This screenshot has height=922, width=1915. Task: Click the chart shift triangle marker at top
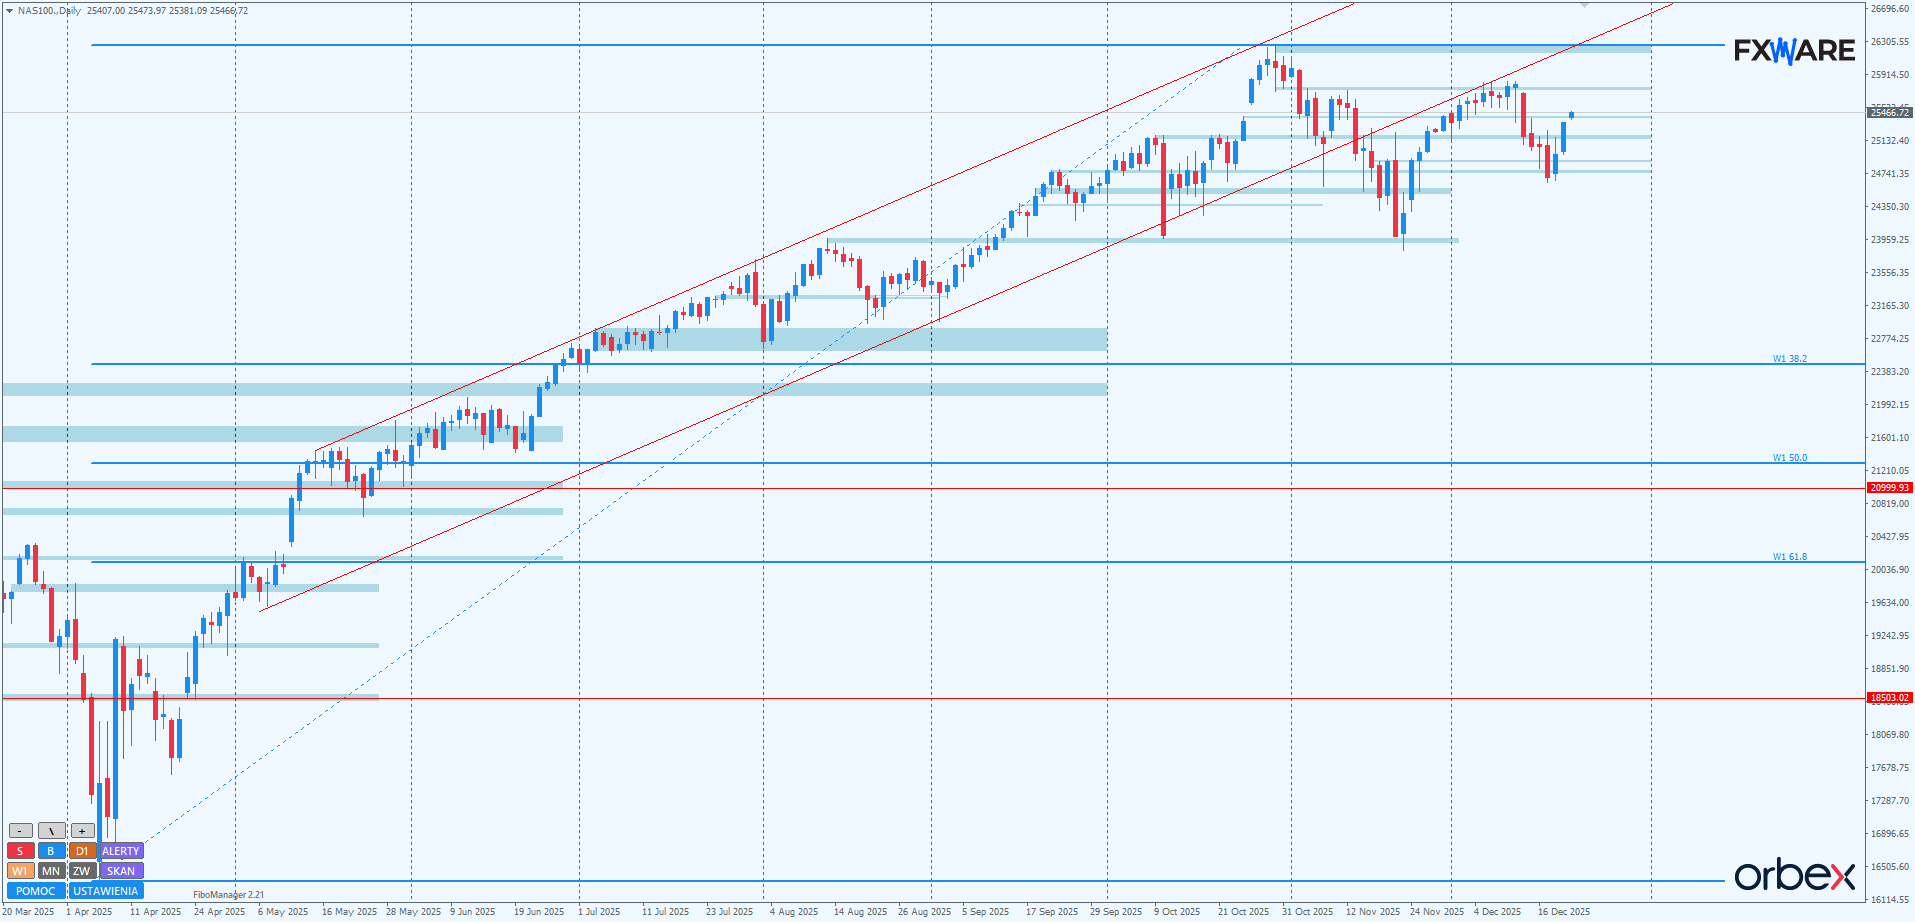[x=1584, y=6]
